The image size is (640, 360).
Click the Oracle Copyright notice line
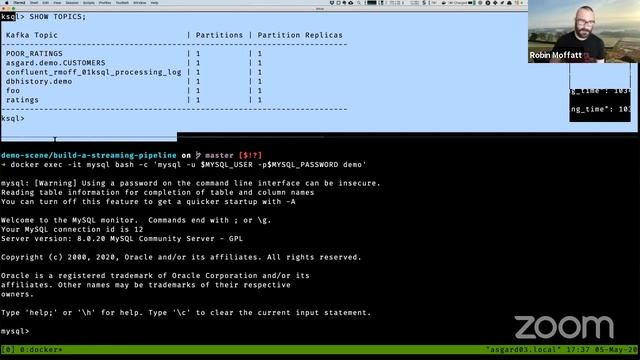181,258
